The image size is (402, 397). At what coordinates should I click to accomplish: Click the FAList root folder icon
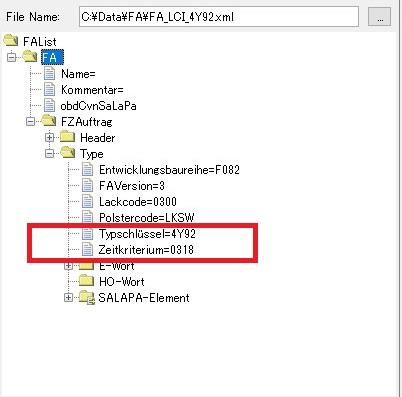[x=11, y=41]
